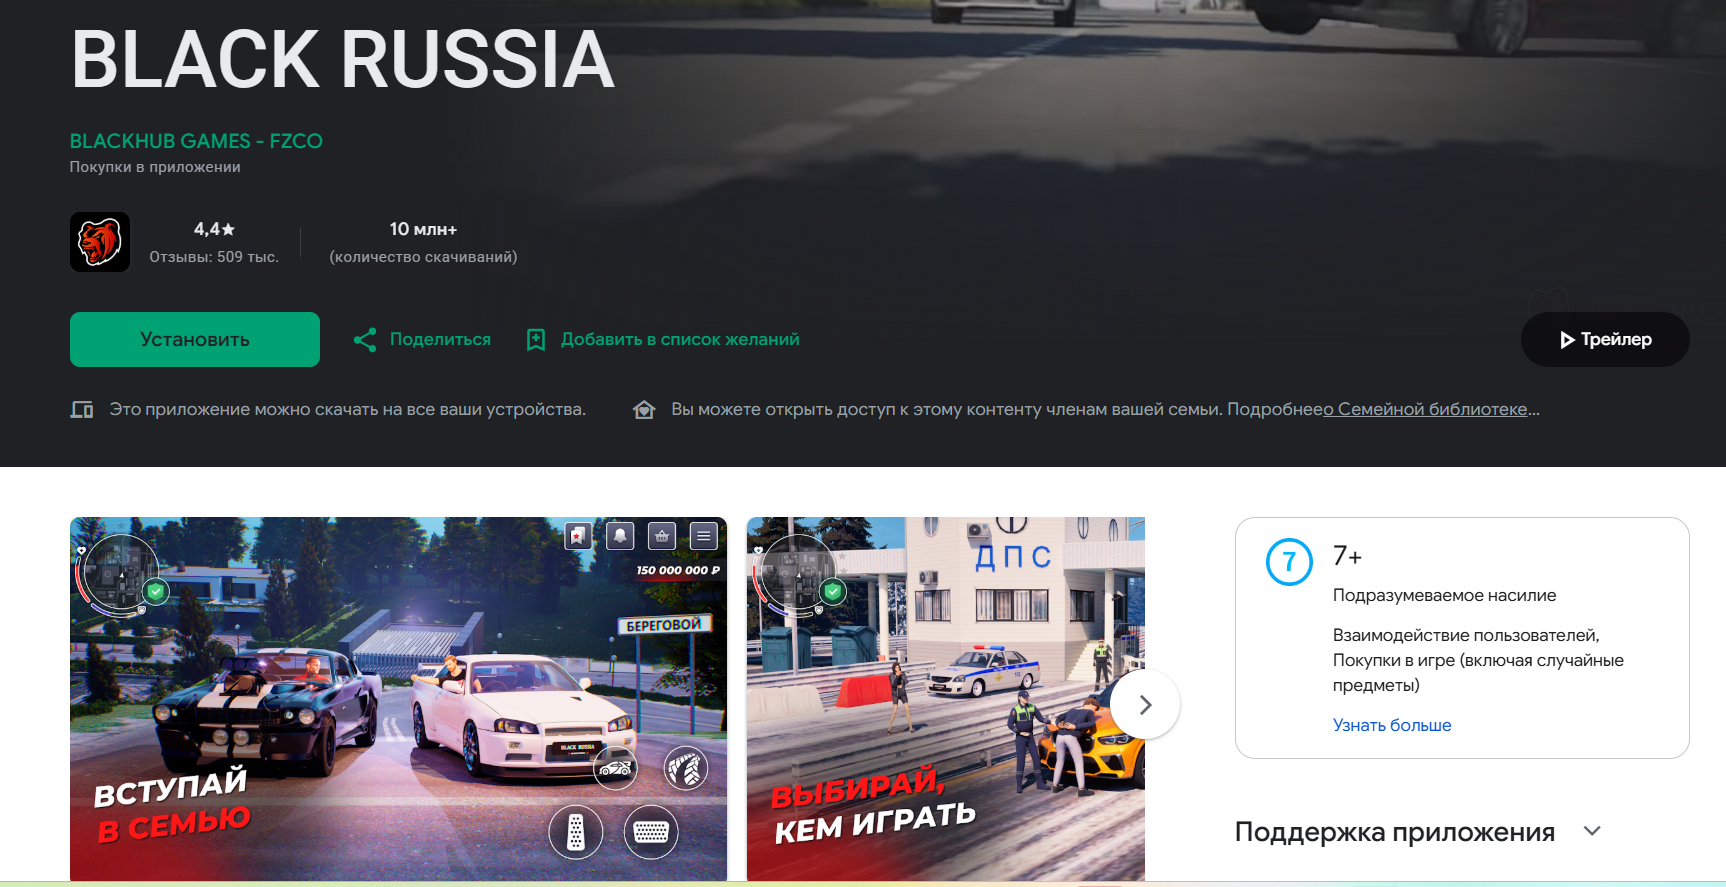The height and width of the screenshot is (887, 1726).
Task: Expand the Поддержка приложения section chevron
Action: tap(1593, 831)
